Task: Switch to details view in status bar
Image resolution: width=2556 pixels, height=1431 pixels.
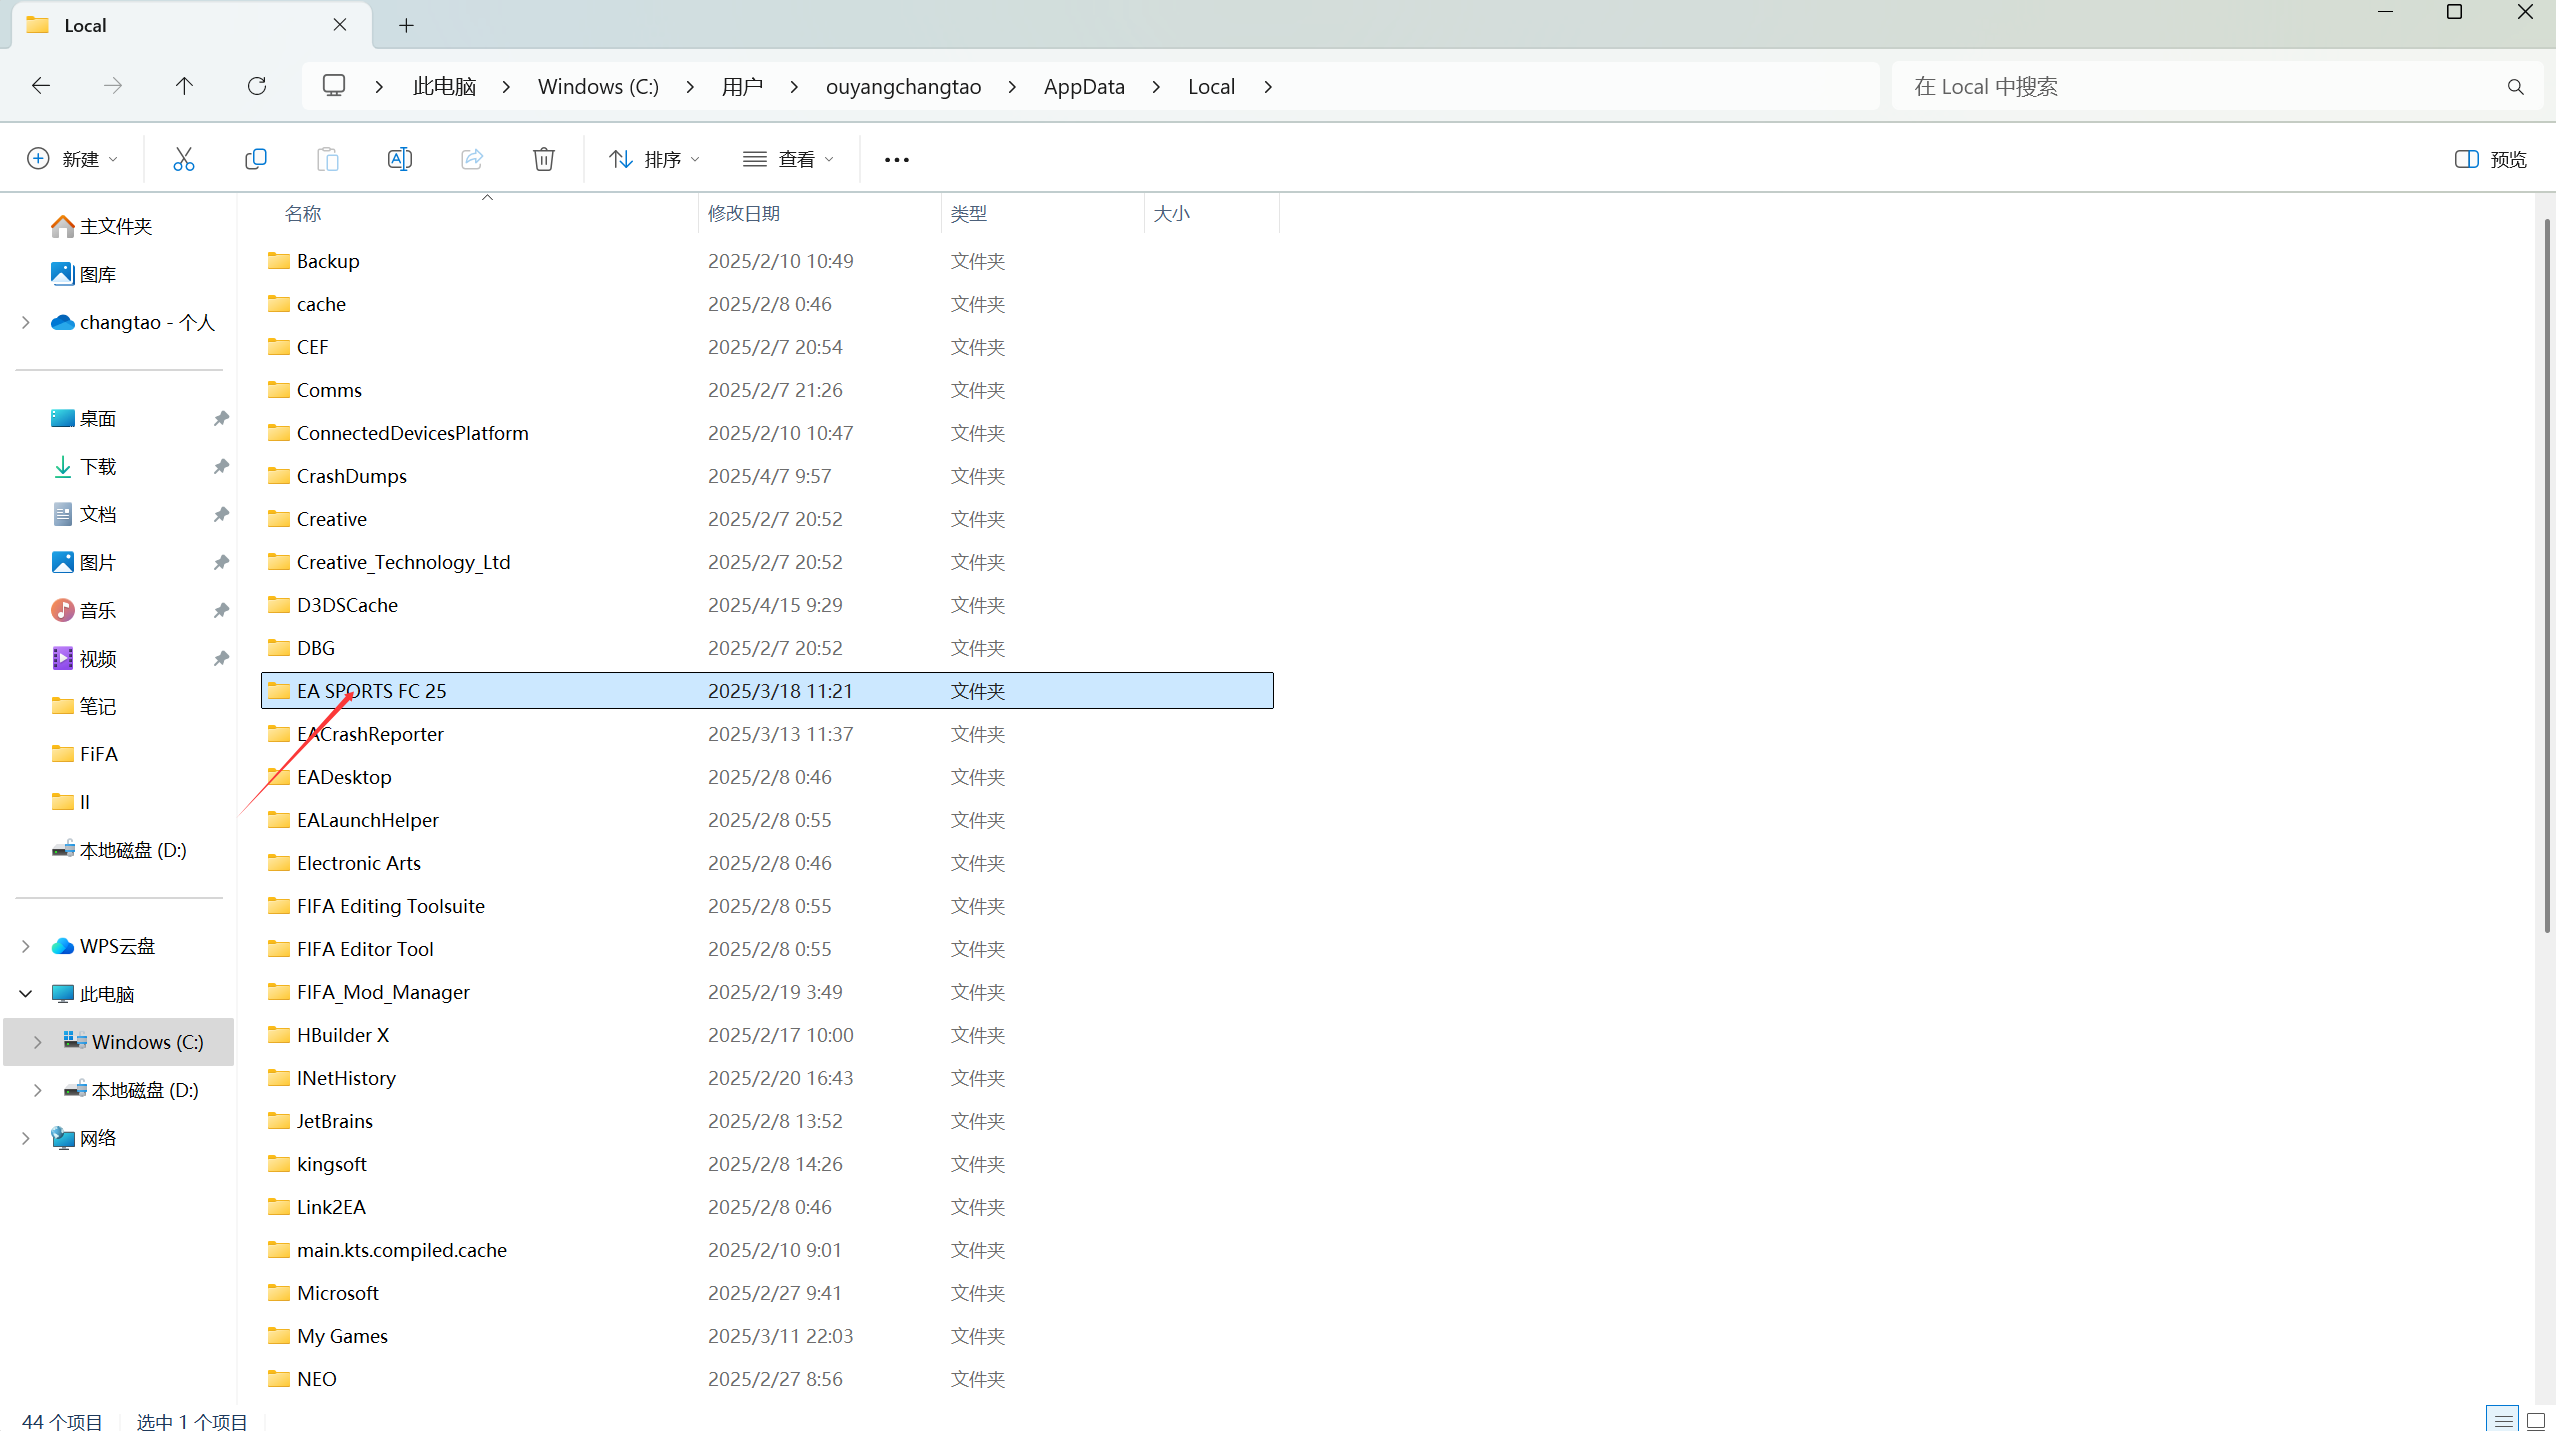Action: tap(2502, 1420)
